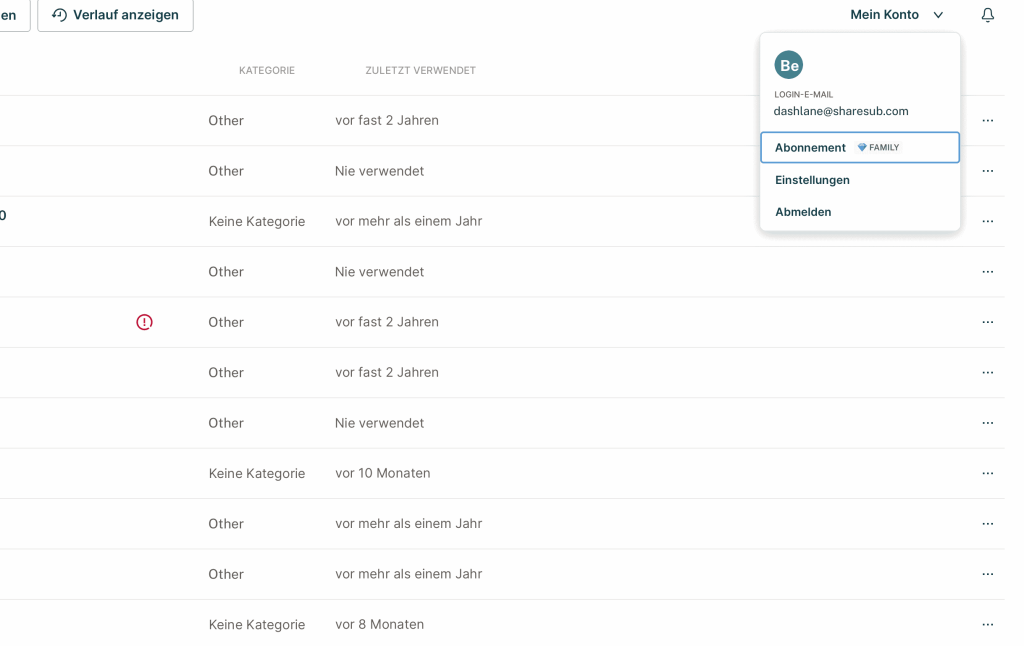Screen dimensions: 1024x646
Task: Sort by the KATEGORIE column header
Action: click(x=266, y=71)
